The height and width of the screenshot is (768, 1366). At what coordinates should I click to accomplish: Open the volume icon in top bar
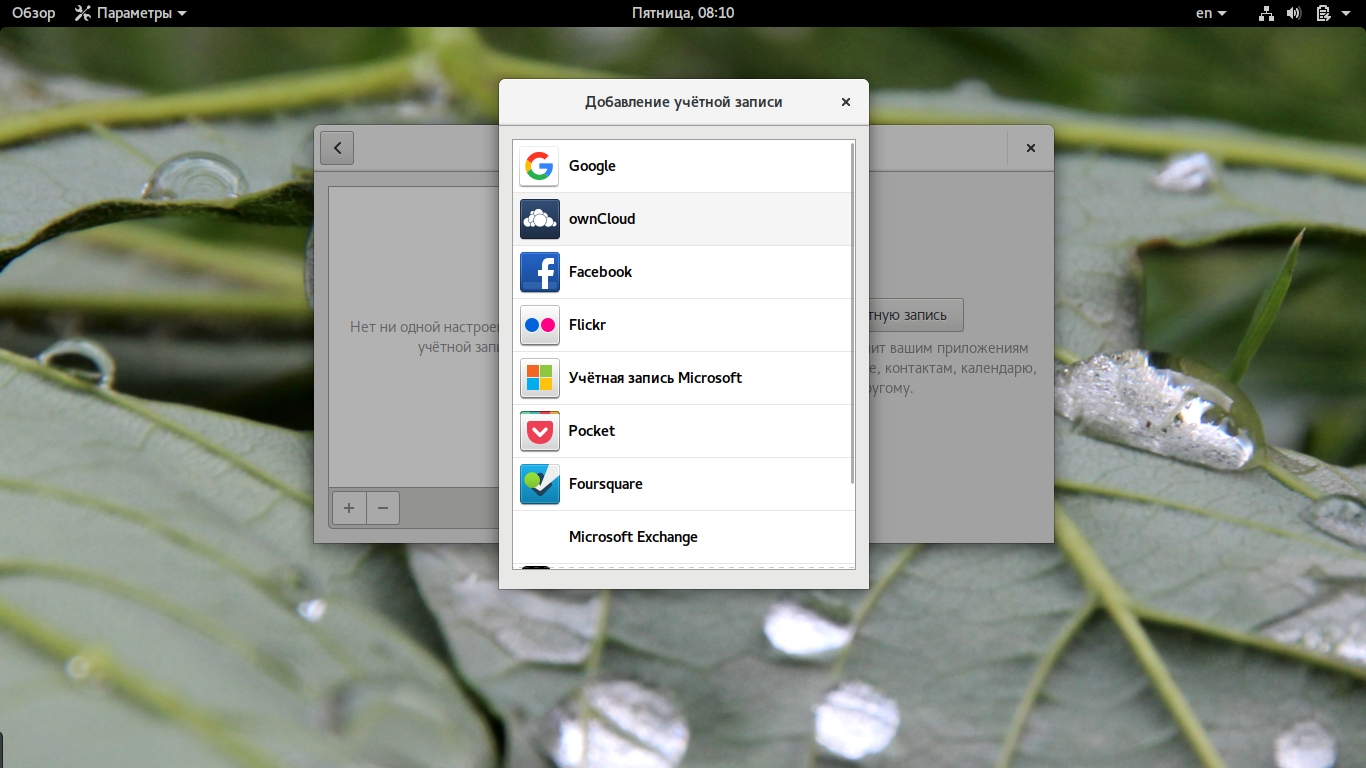pyautogui.click(x=1294, y=13)
